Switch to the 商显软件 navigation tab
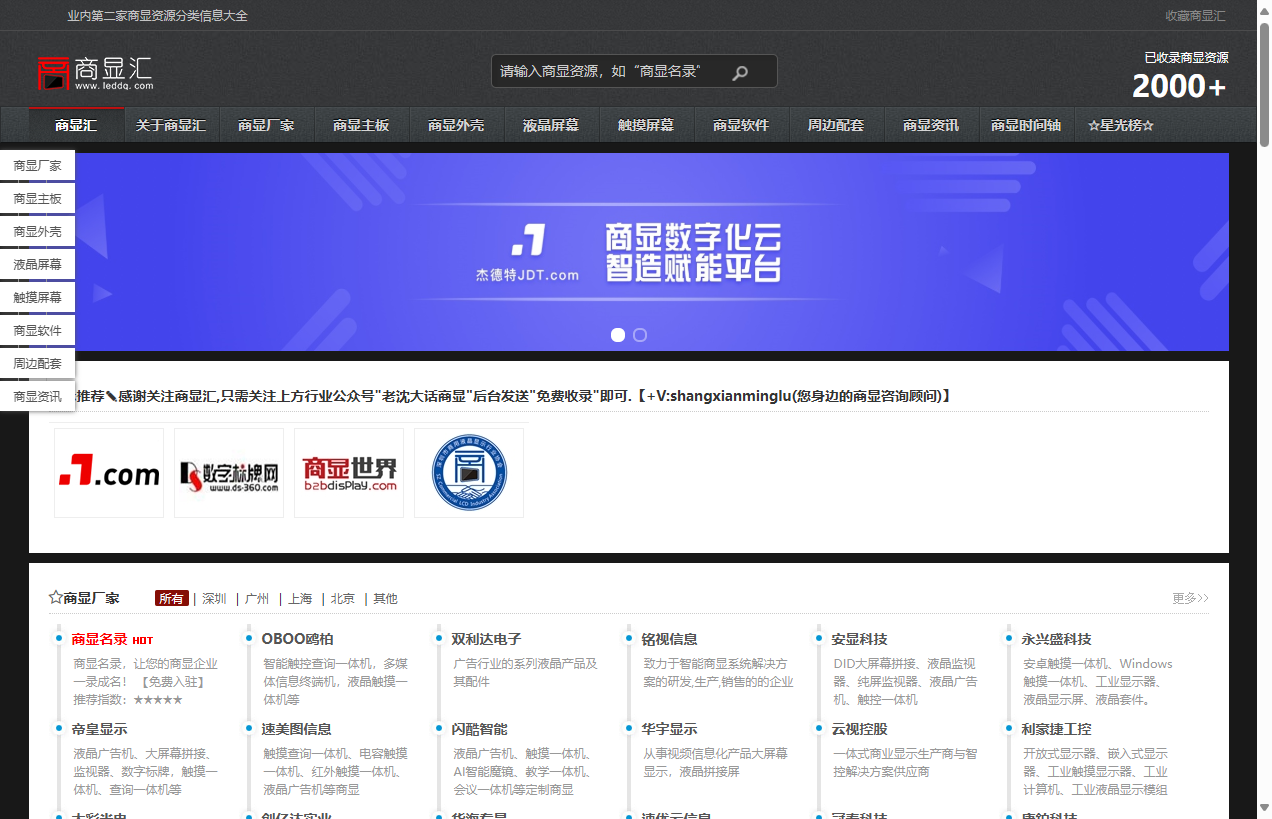The height and width of the screenshot is (819, 1272). pyautogui.click(x=741, y=125)
